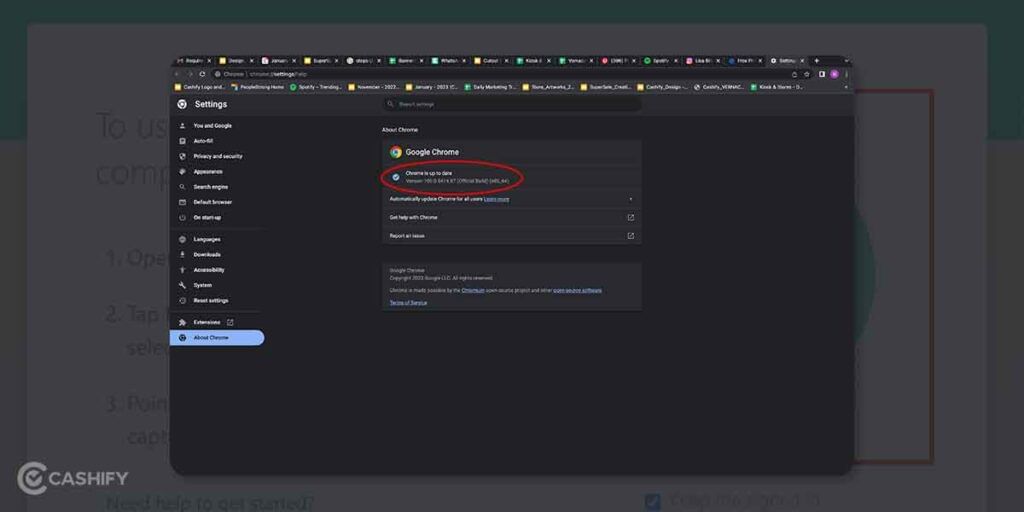Click the Chrome is up to date status

click(428, 173)
